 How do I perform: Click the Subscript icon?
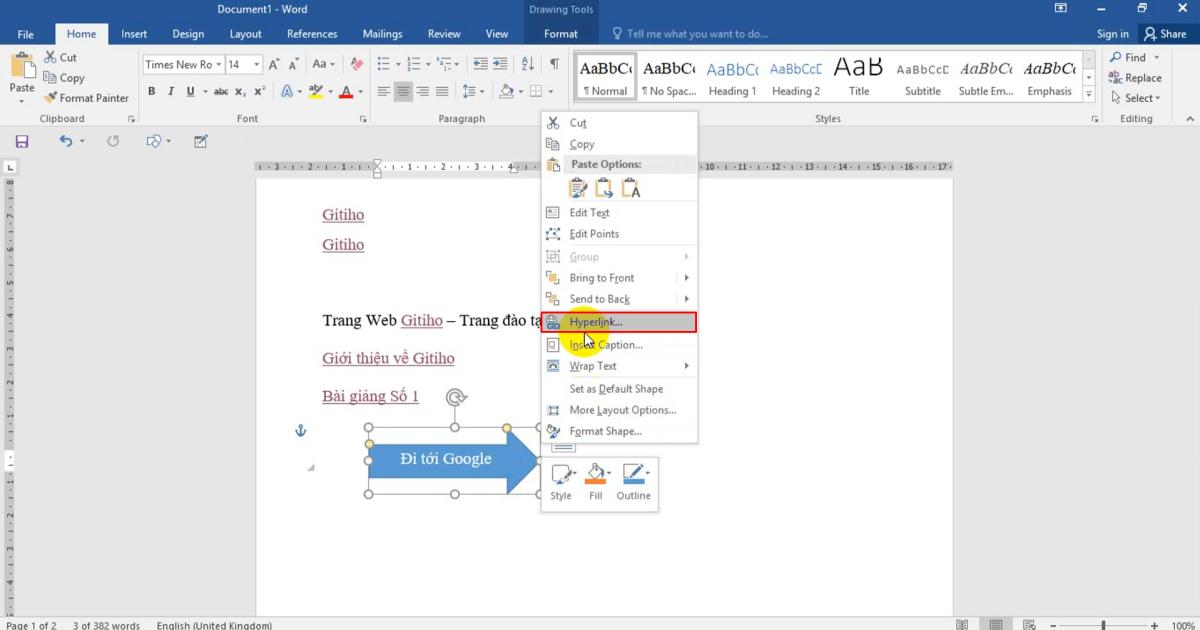(x=241, y=91)
